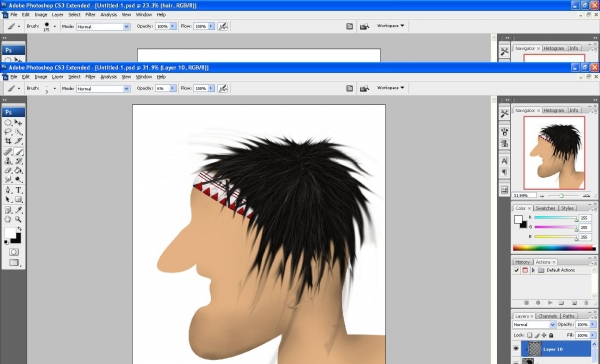Hide Layer 10 with its eye icon
The width and height of the screenshot is (600, 364).
(516, 349)
